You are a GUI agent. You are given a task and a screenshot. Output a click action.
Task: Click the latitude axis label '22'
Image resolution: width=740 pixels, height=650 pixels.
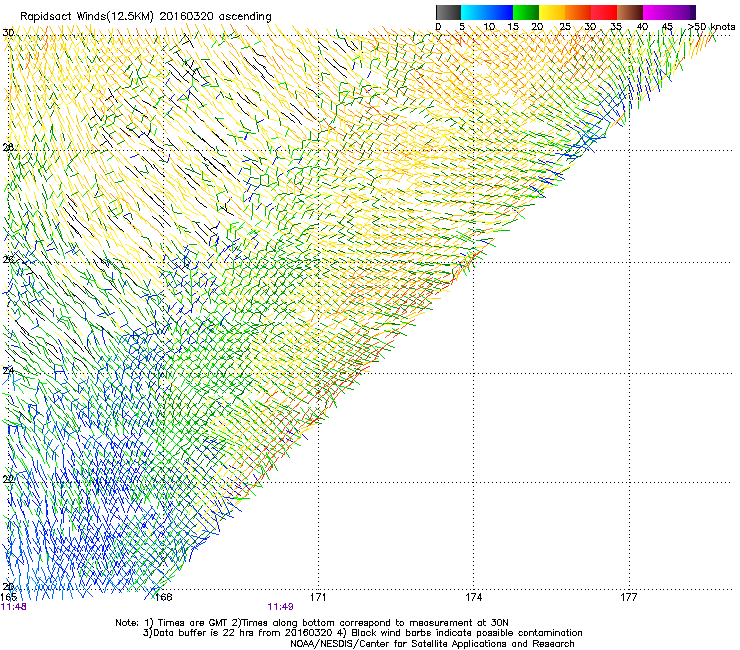[x=8, y=479]
